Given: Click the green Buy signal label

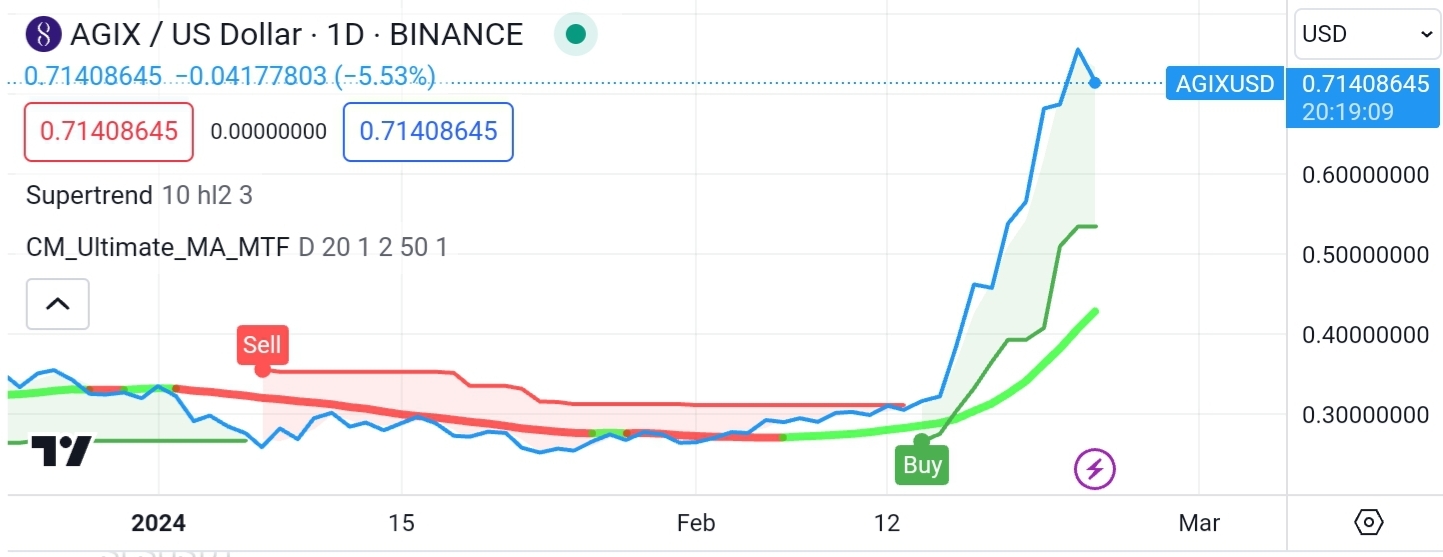Looking at the screenshot, I should coord(922,465).
